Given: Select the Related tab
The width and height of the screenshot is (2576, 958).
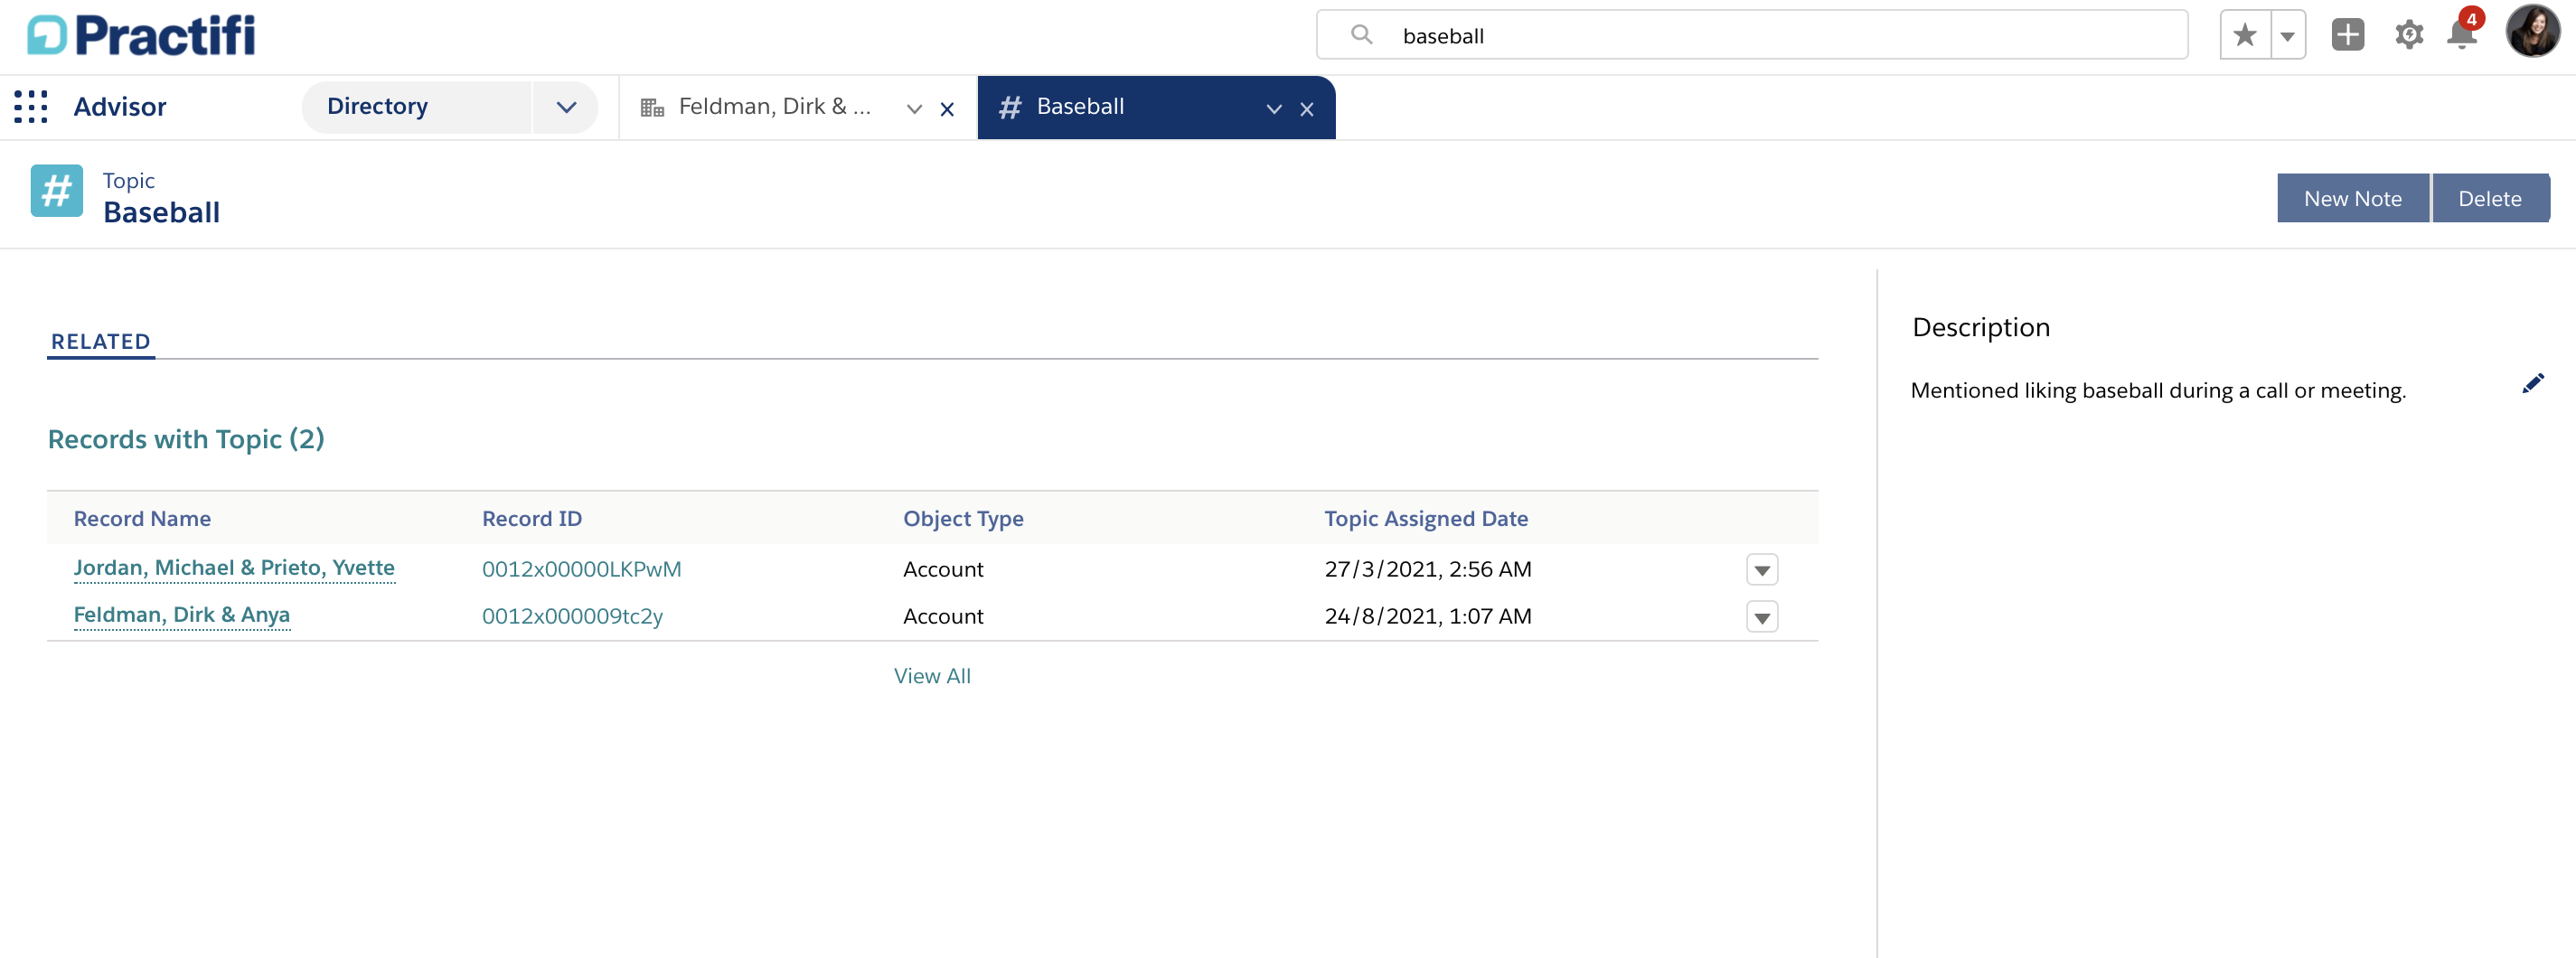Looking at the screenshot, I should pyautogui.click(x=101, y=342).
